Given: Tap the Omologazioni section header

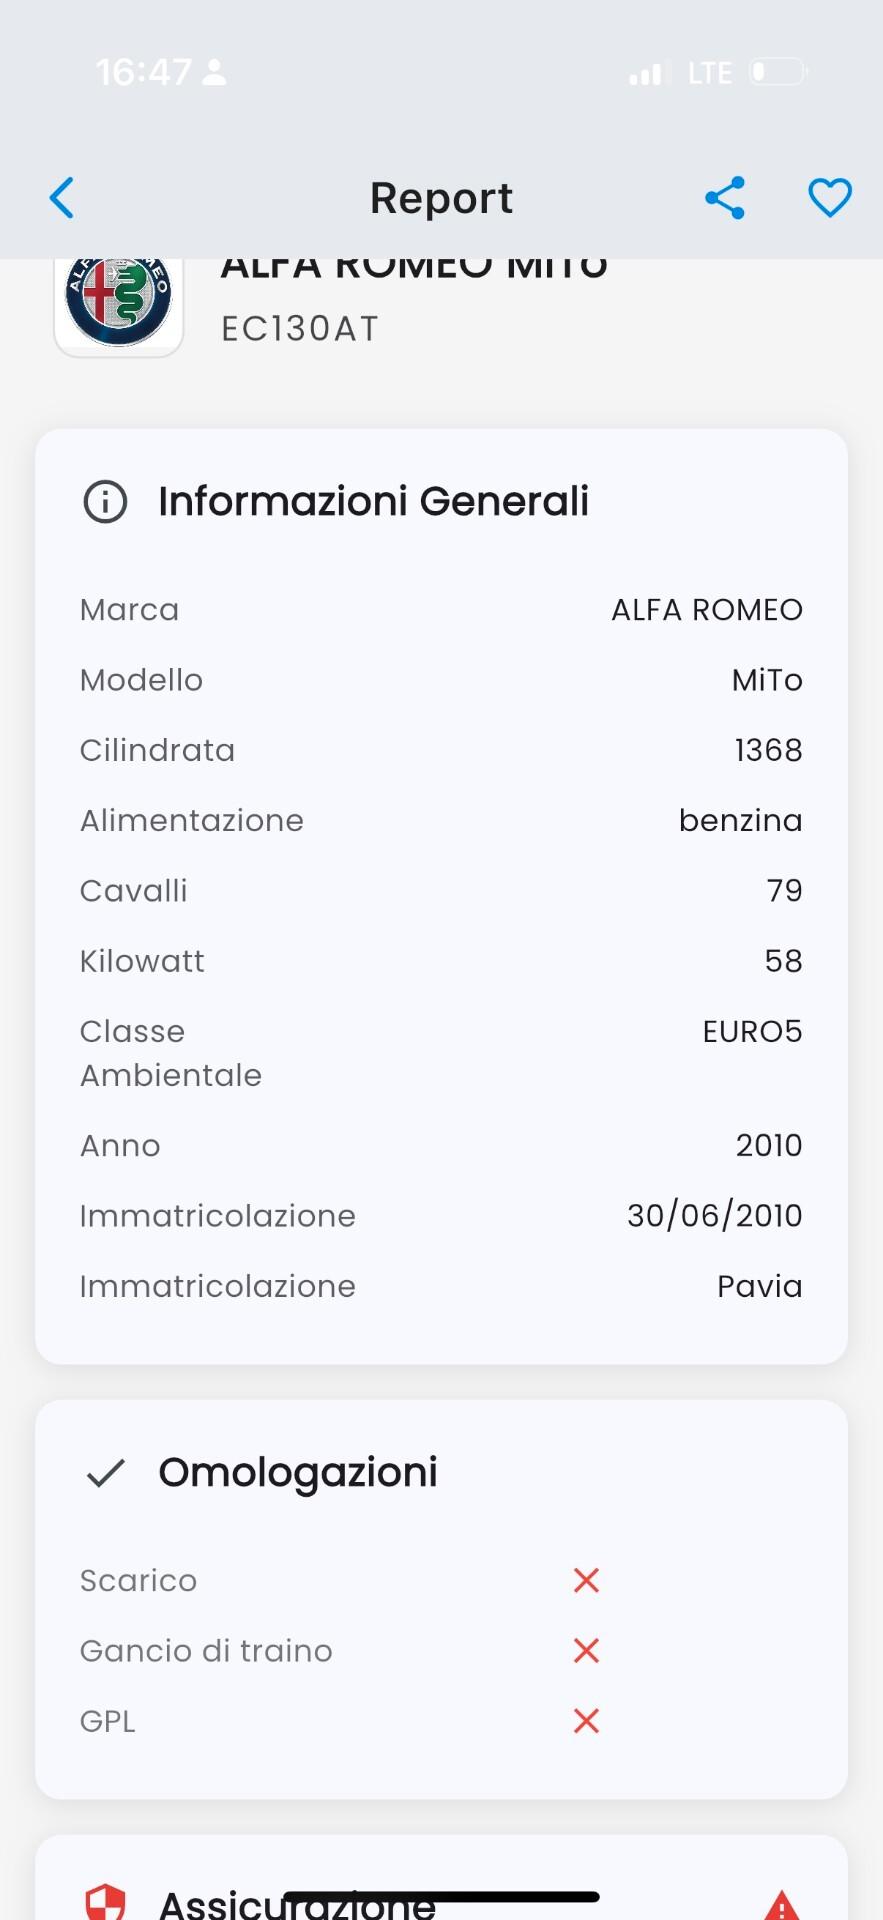Looking at the screenshot, I should click(298, 1473).
